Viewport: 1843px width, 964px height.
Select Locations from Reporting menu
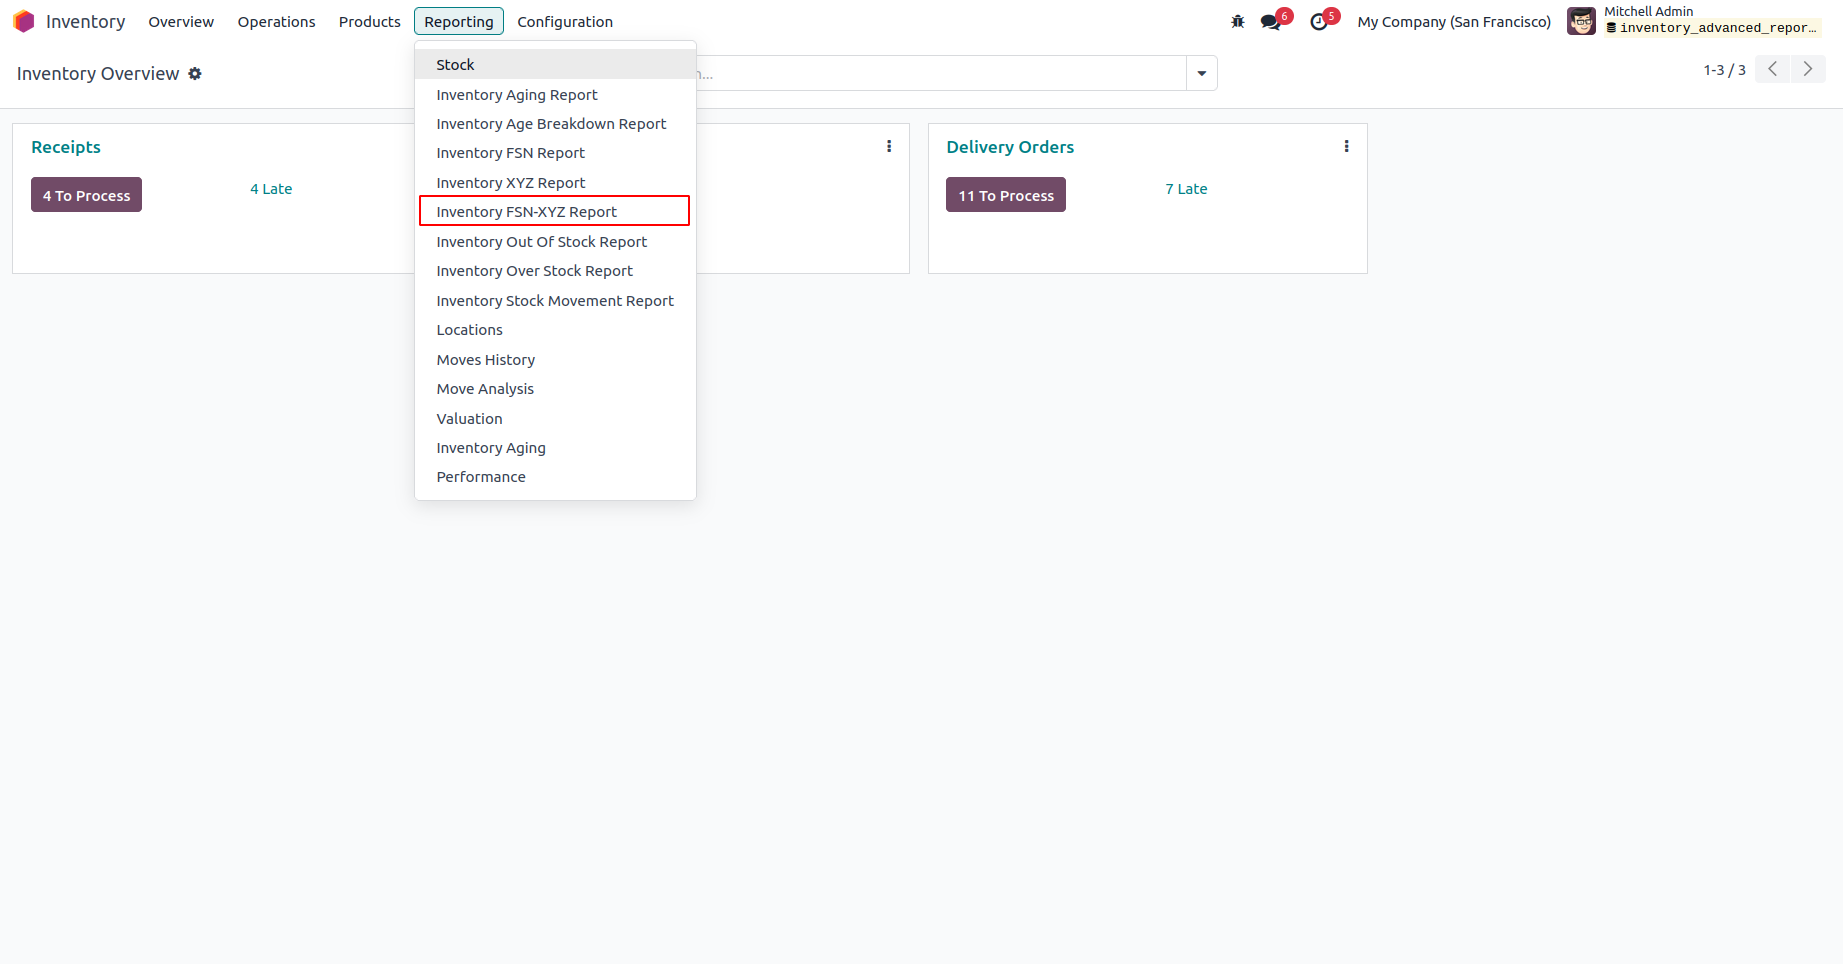pyautogui.click(x=555, y=329)
